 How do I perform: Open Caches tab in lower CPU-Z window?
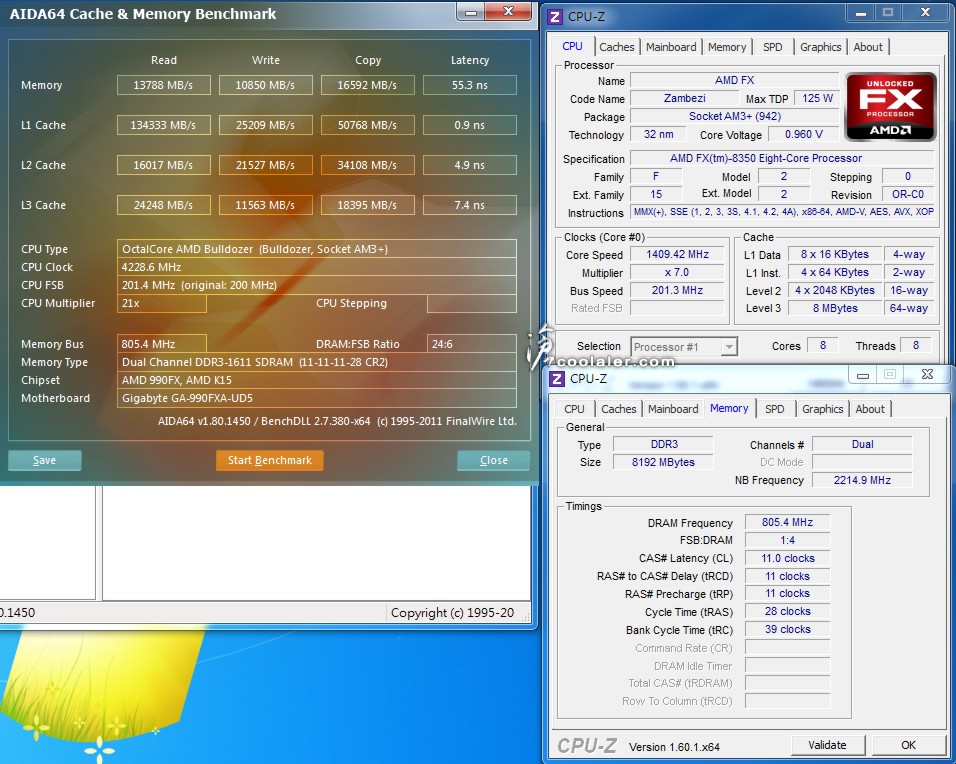point(618,409)
